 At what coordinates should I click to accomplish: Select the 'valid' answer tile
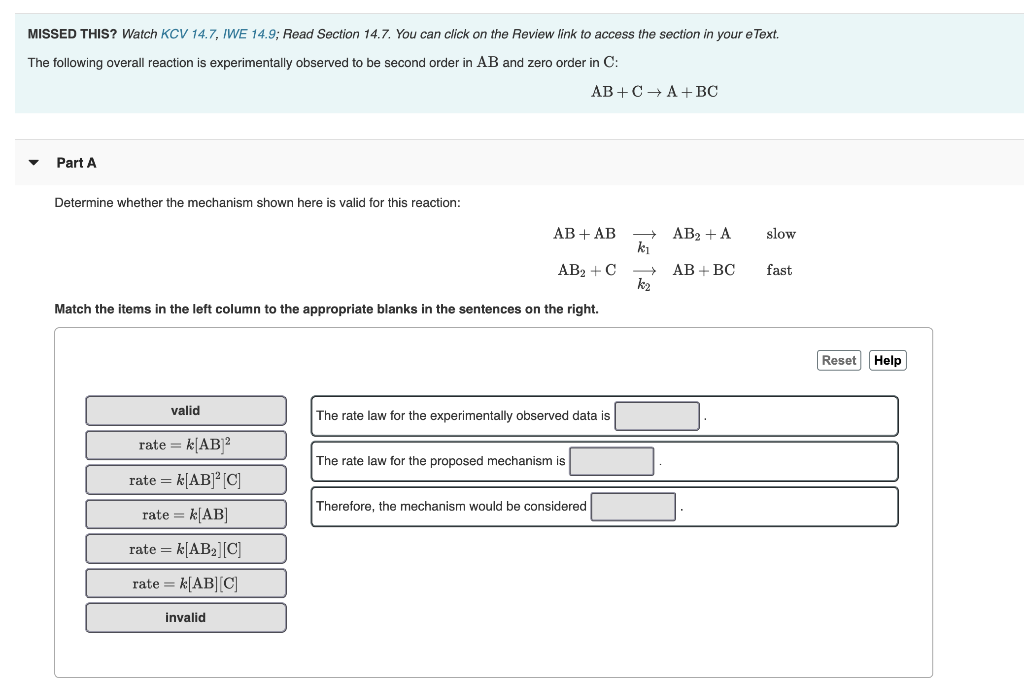click(186, 410)
